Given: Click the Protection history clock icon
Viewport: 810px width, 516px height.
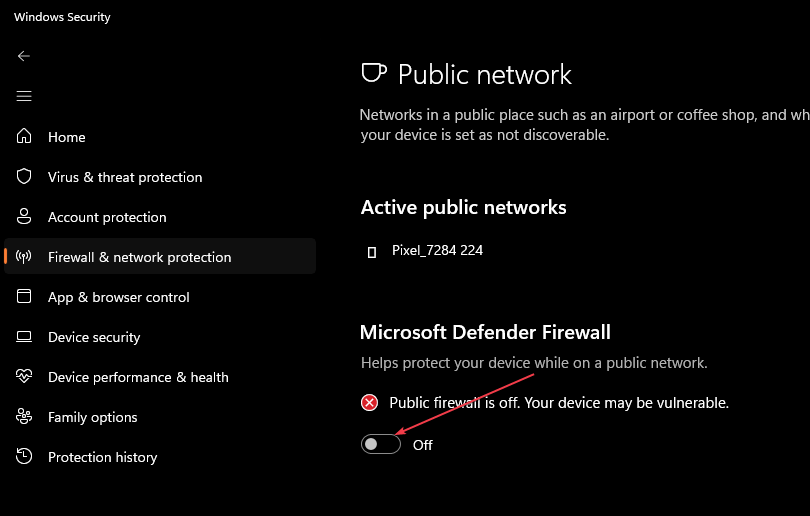Looking at the screenshot, I should [x=24, y=457].
